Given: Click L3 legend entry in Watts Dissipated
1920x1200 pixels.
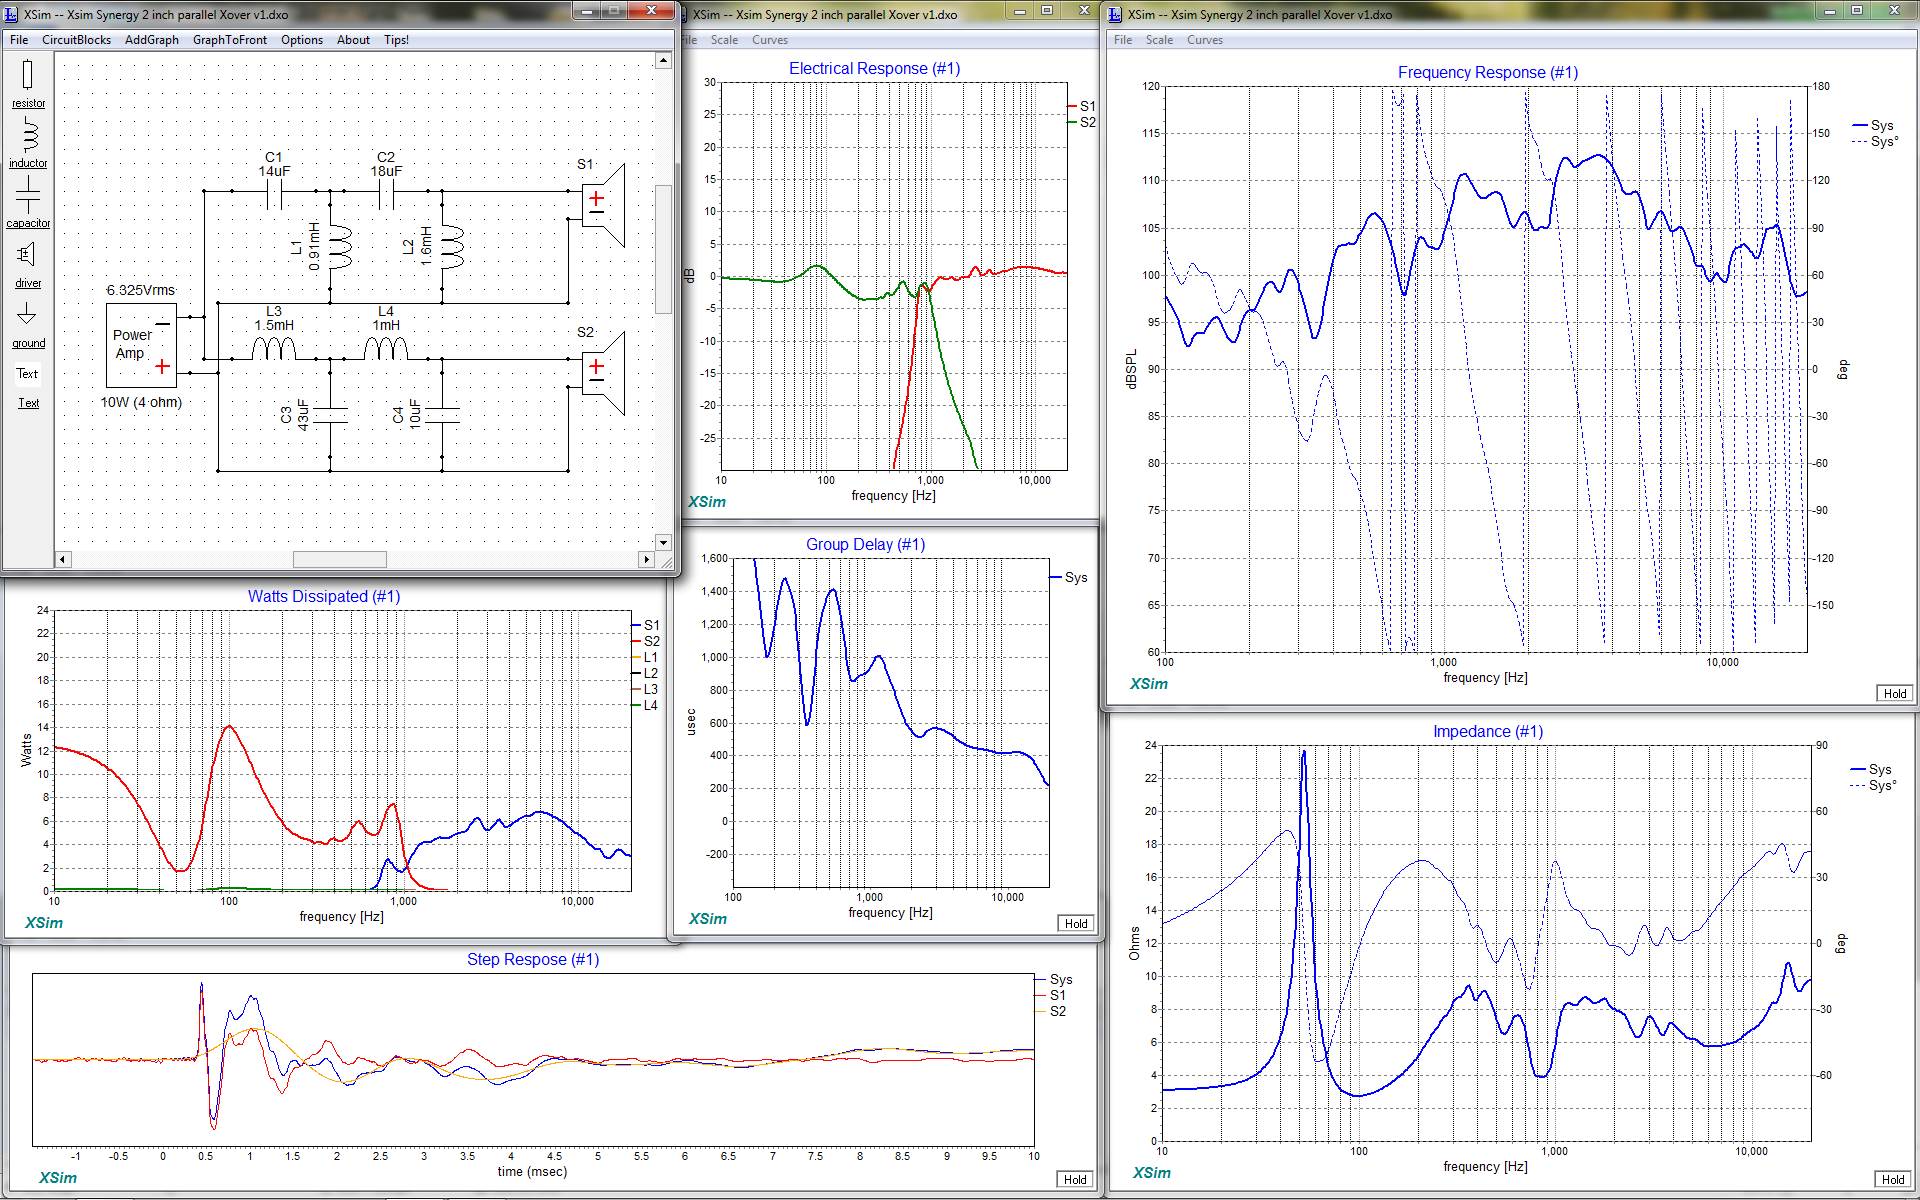Looking at the screenshot, I should [645, 689].
